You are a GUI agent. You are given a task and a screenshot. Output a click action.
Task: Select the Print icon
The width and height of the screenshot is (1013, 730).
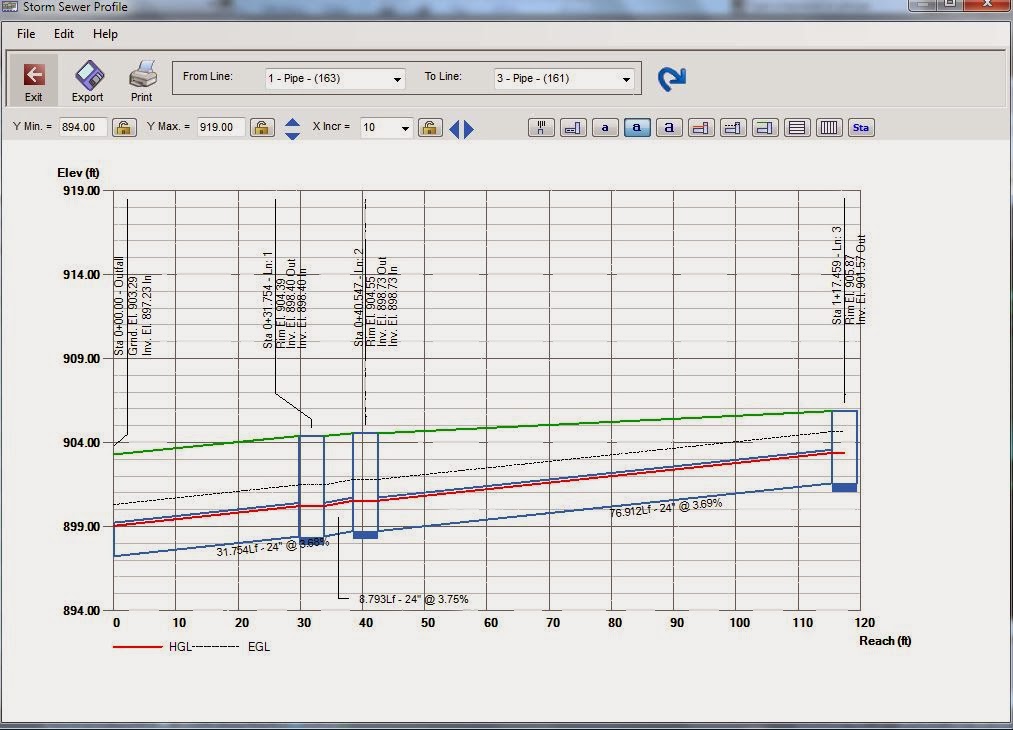coord(140,80)
